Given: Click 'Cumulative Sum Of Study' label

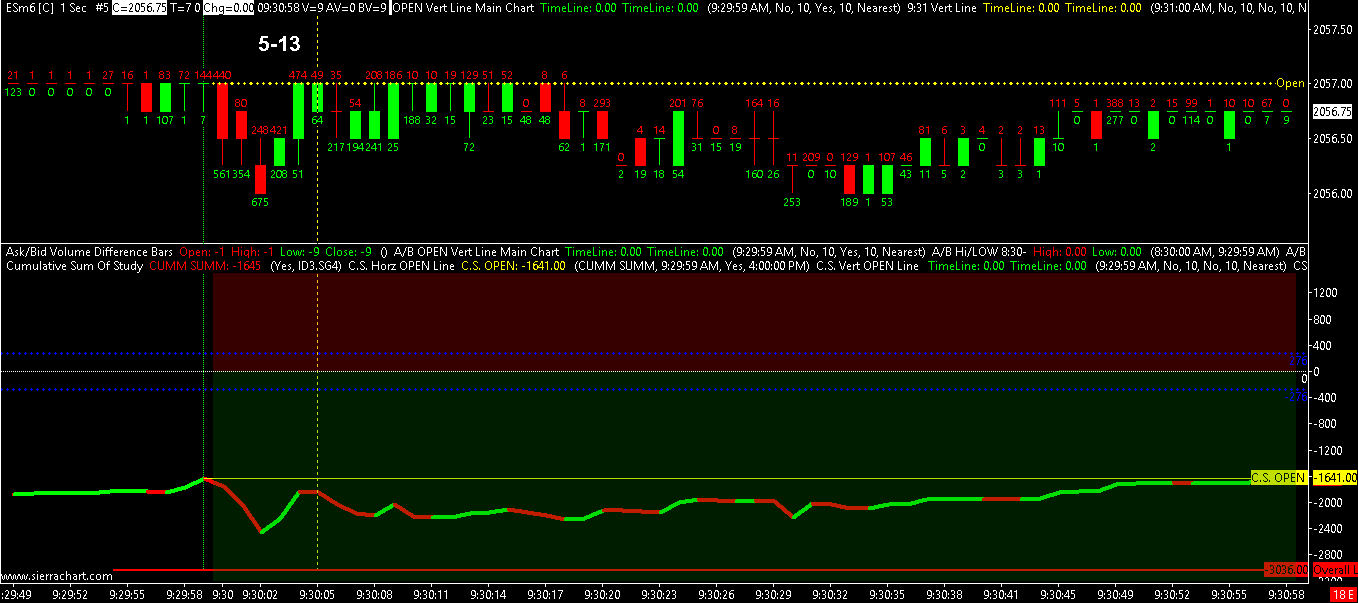Looking at the screenshot, I should click(73, 266).
